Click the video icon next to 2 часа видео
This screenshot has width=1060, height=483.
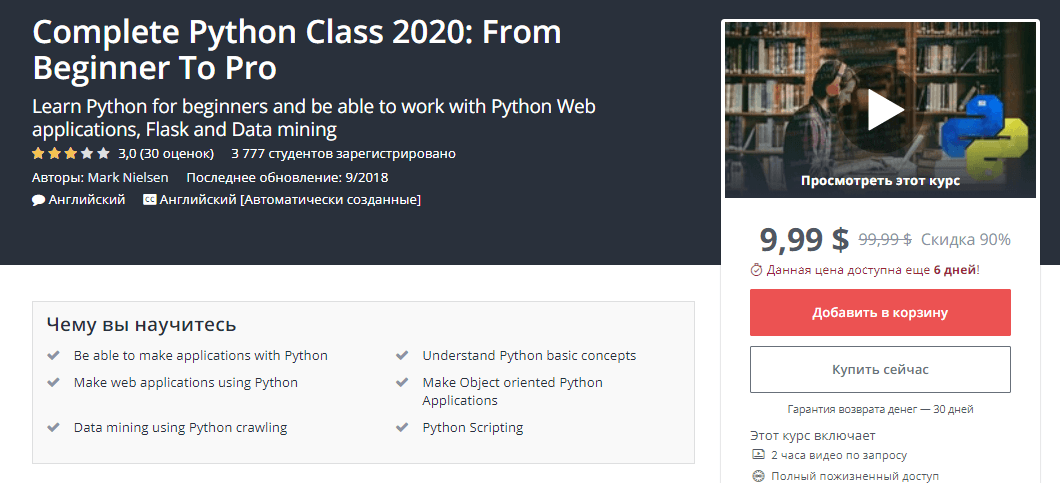[x=758, y=455]
